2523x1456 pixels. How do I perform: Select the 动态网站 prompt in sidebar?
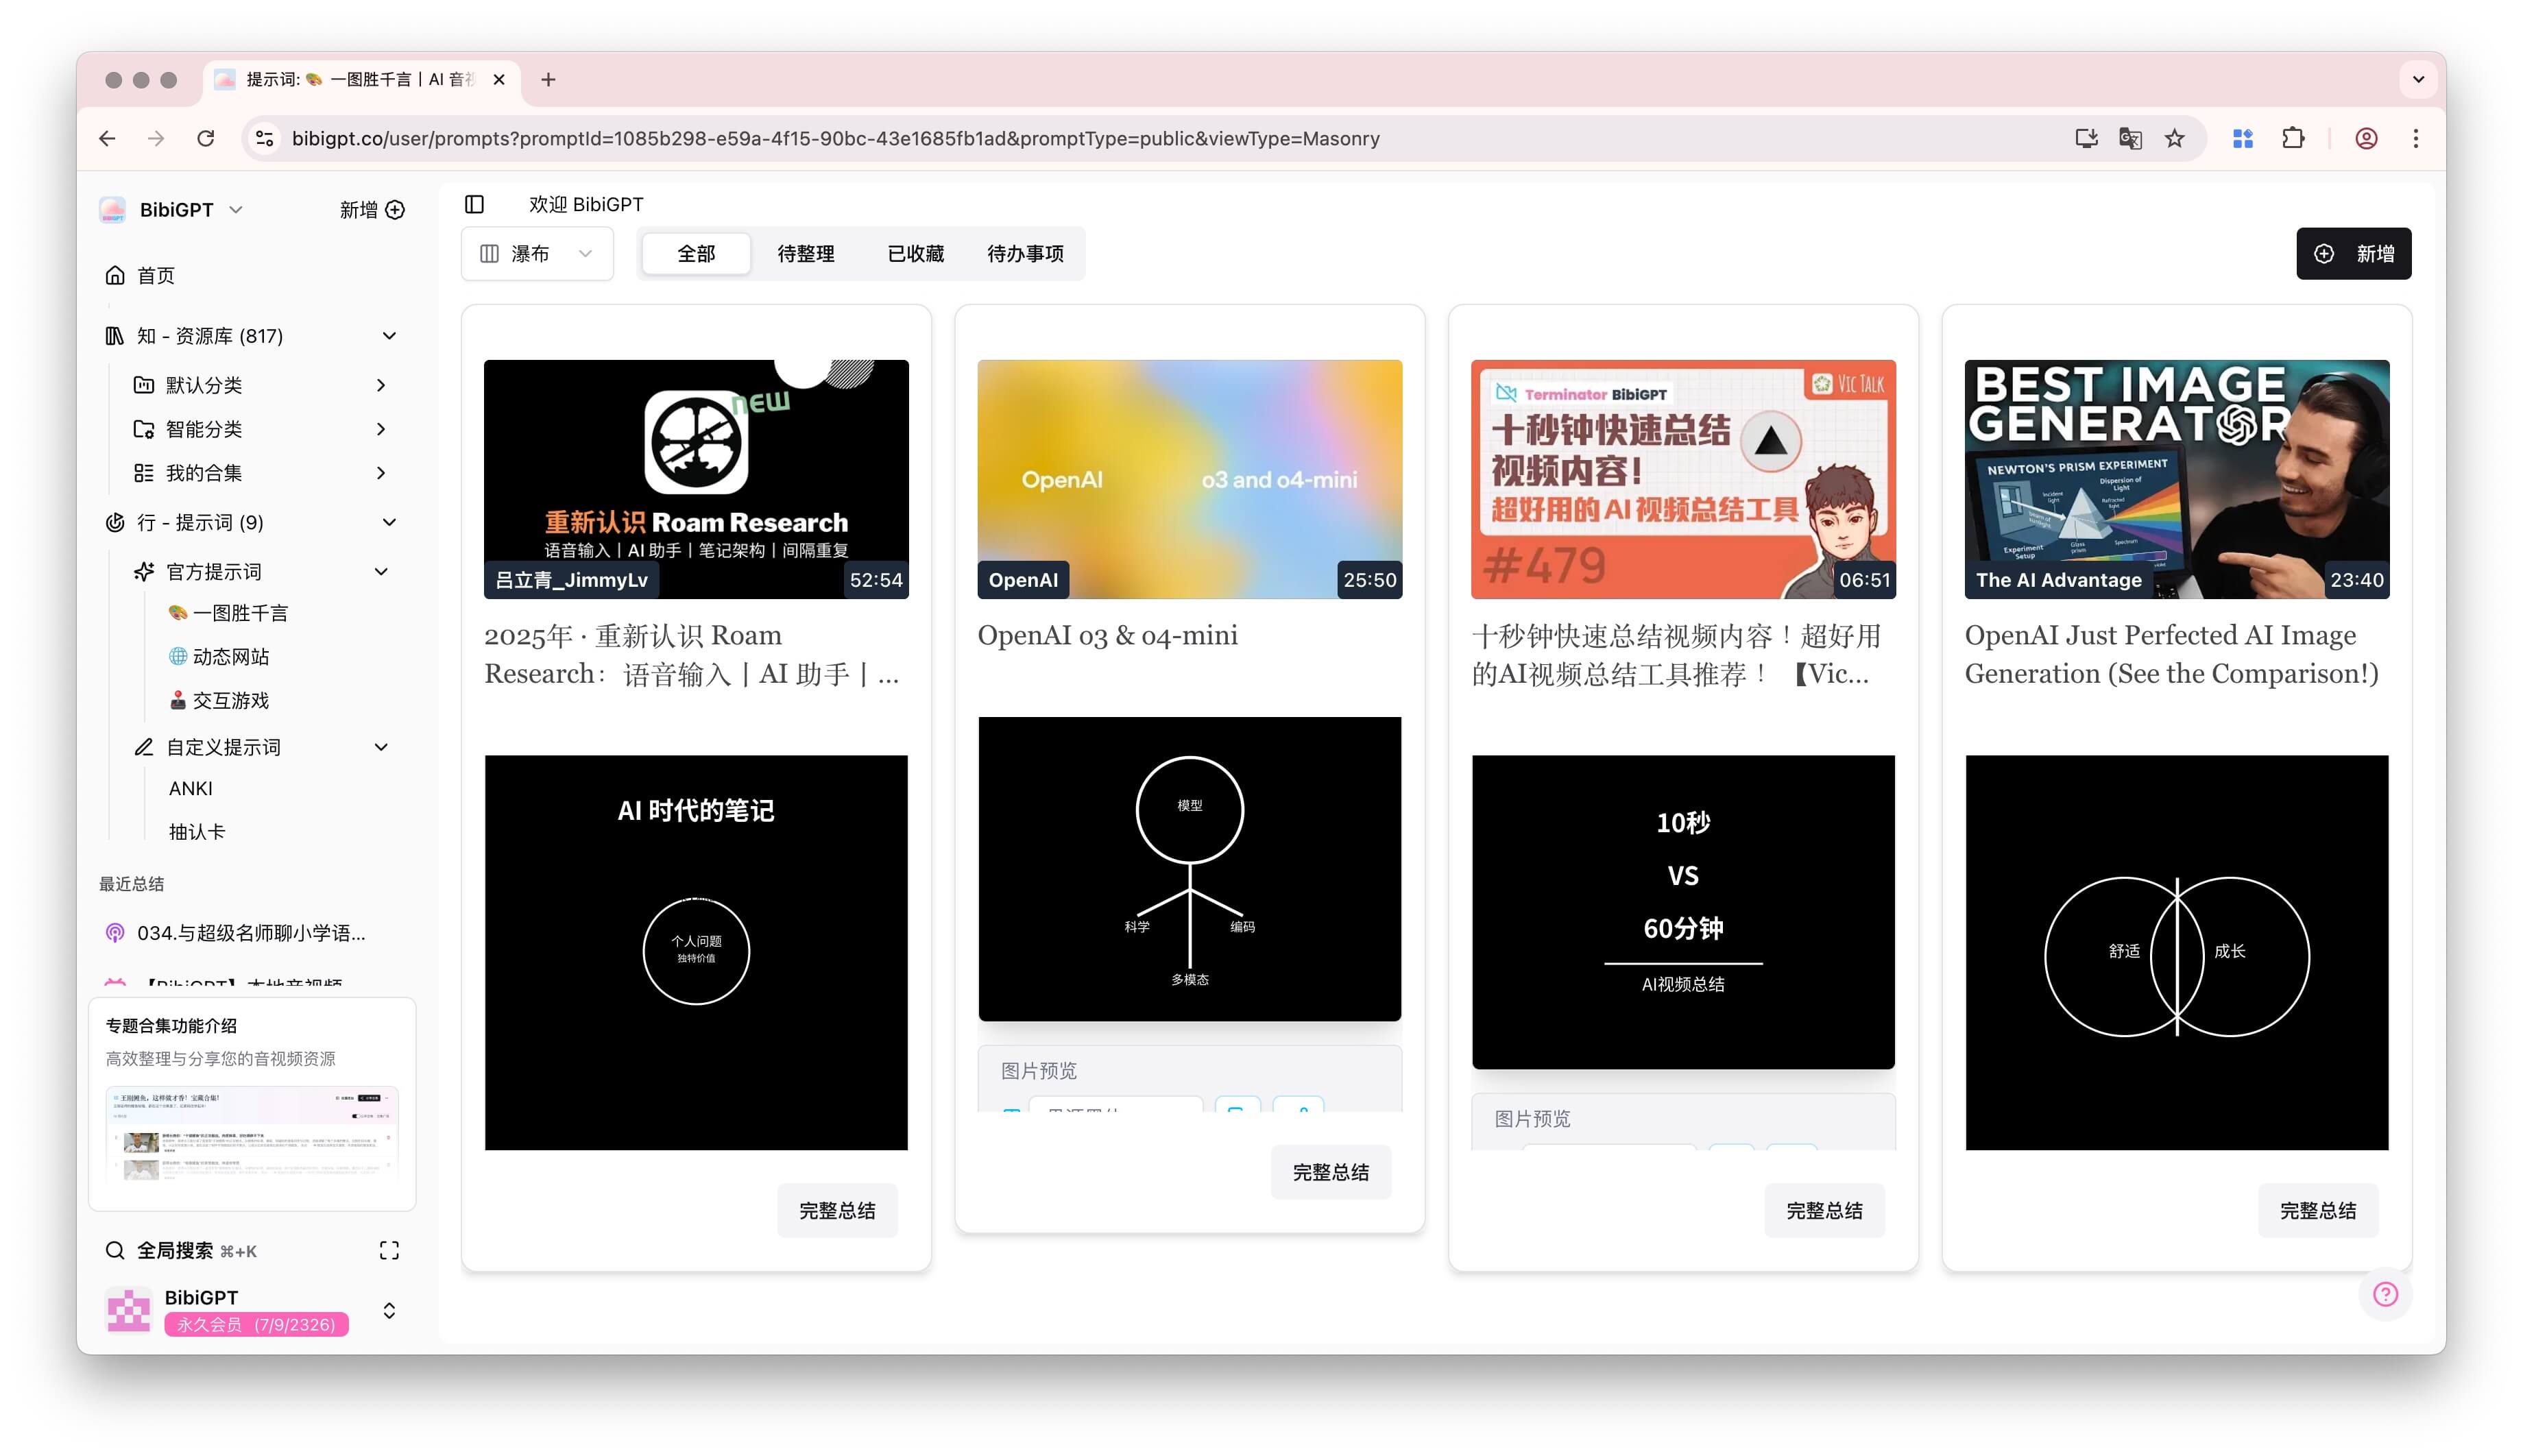click(x=230, y=657)
